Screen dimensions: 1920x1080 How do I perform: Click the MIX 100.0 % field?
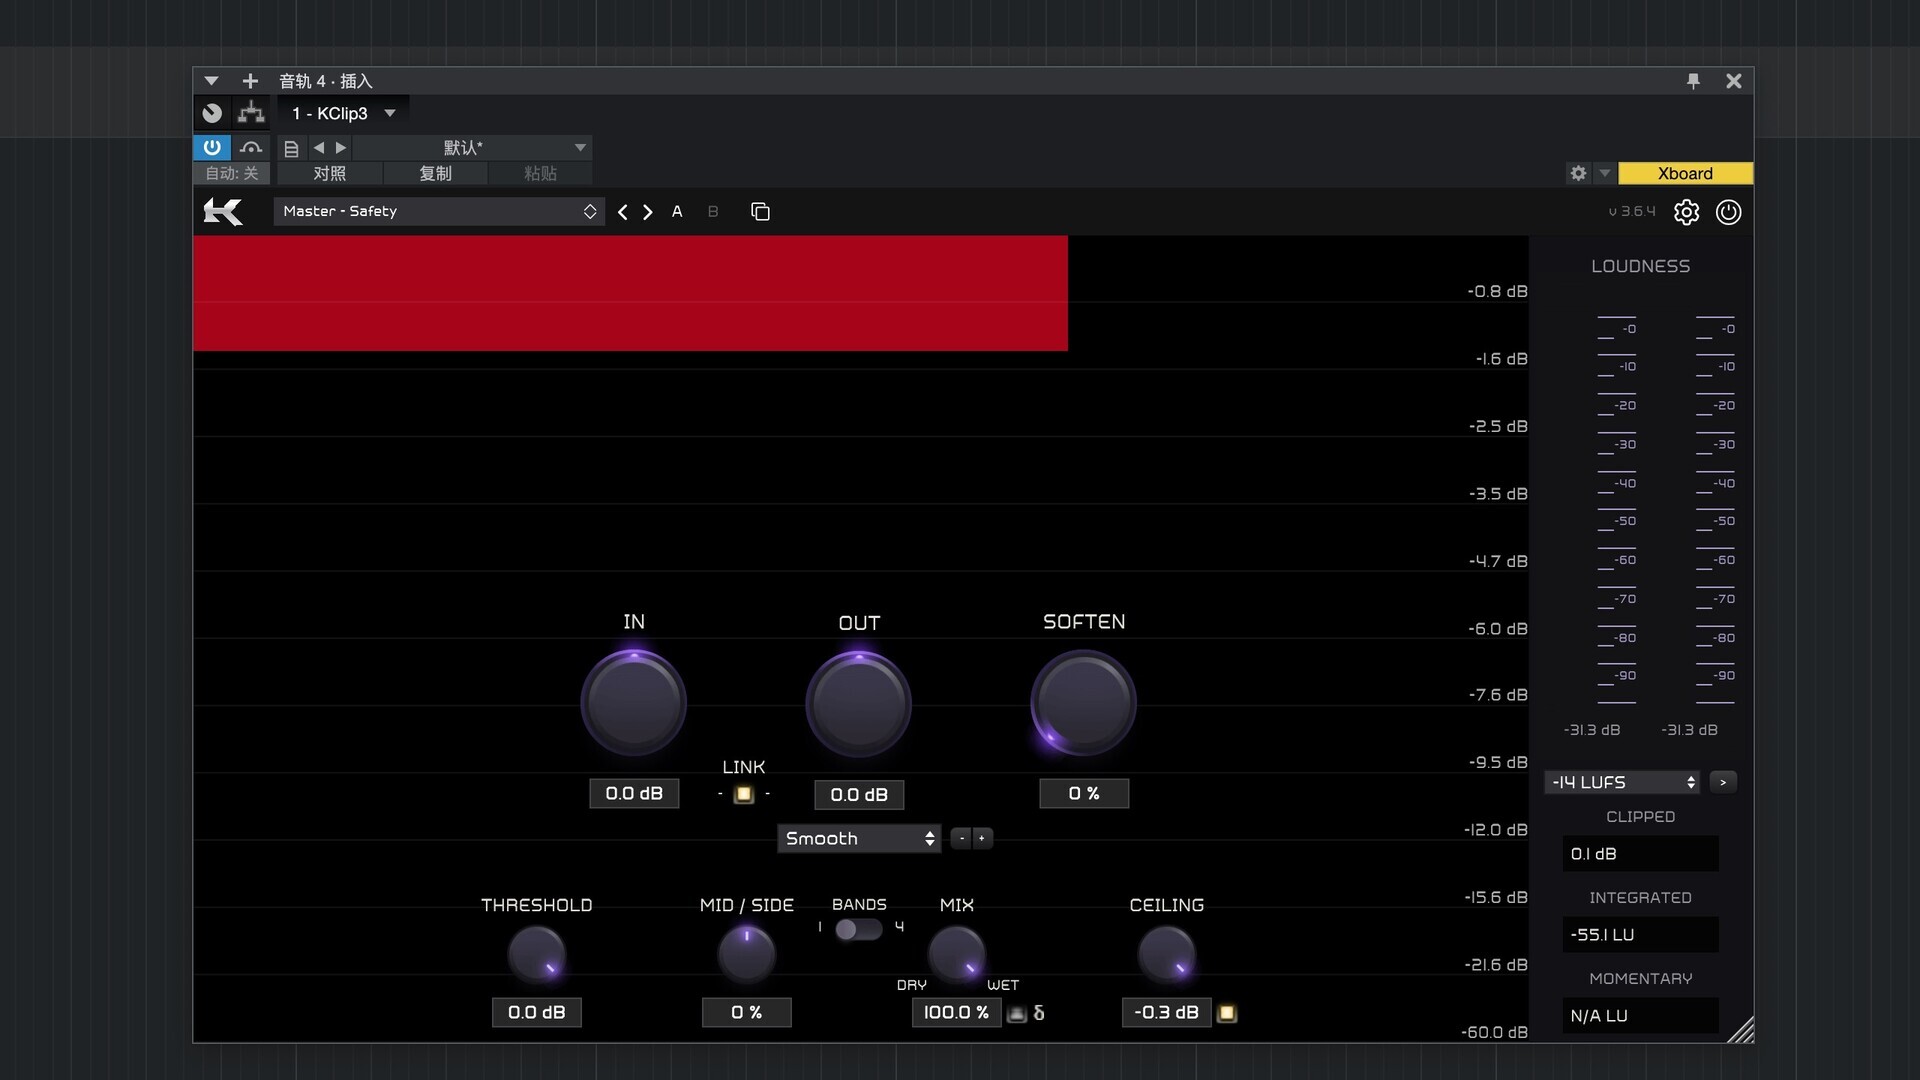pos(957,1013)
